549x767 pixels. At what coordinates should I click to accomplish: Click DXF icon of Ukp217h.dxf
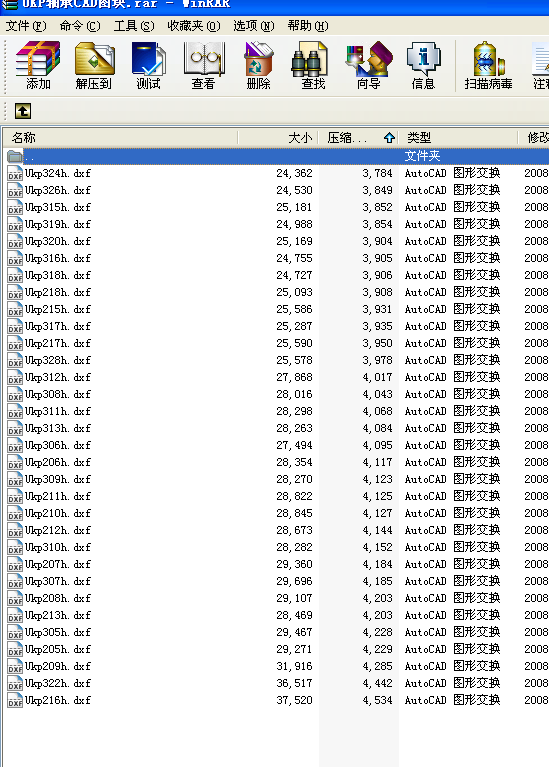tap(15, 343)
